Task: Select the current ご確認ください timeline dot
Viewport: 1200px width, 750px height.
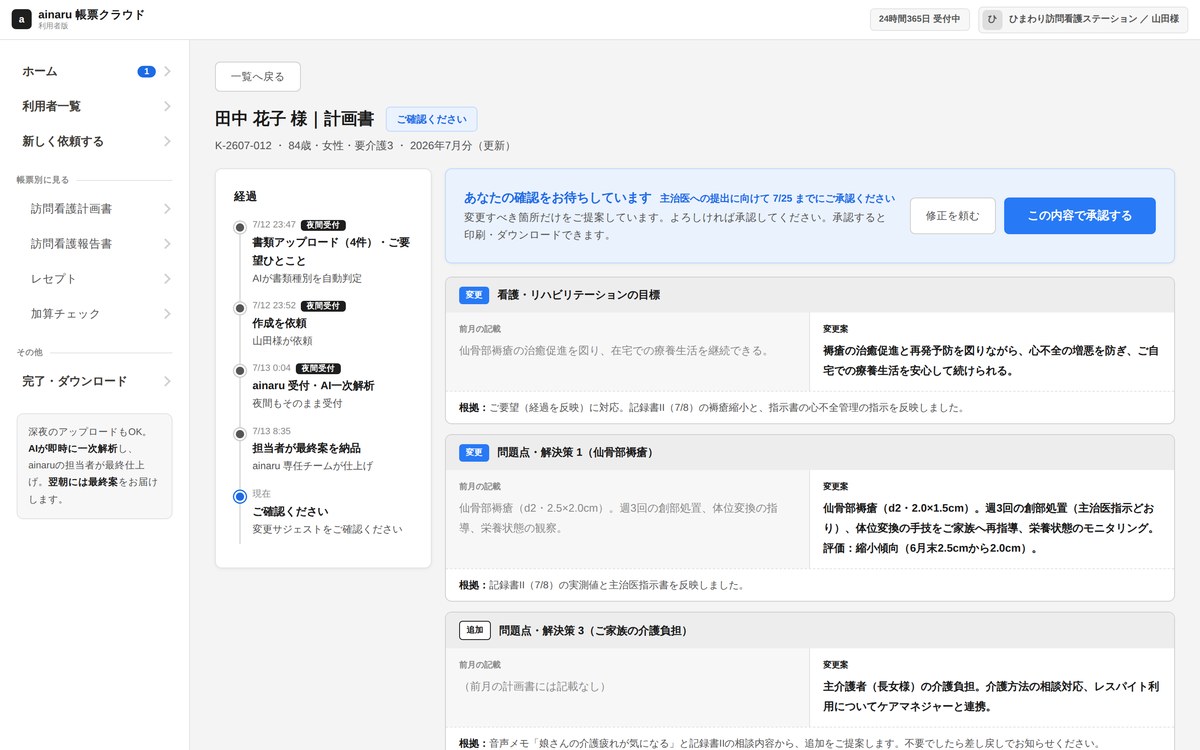Action: (240, 496)
